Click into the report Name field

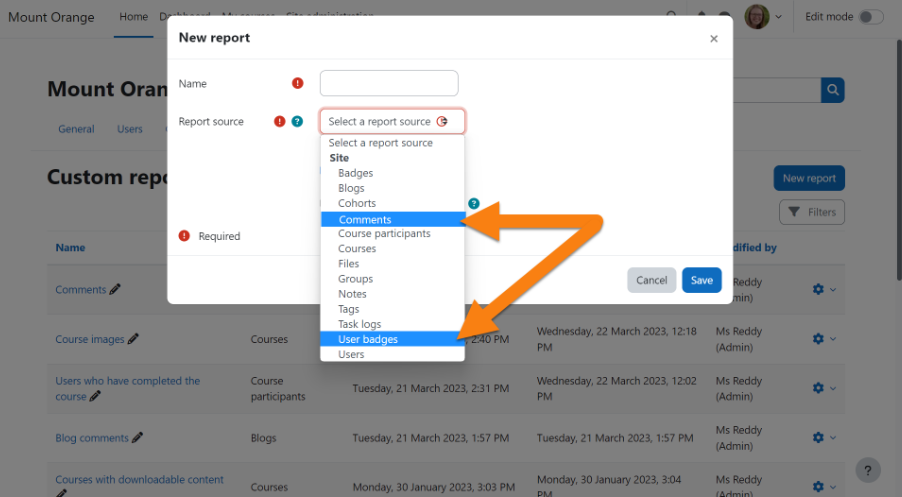pyautogui.click(x=388, y=84)
